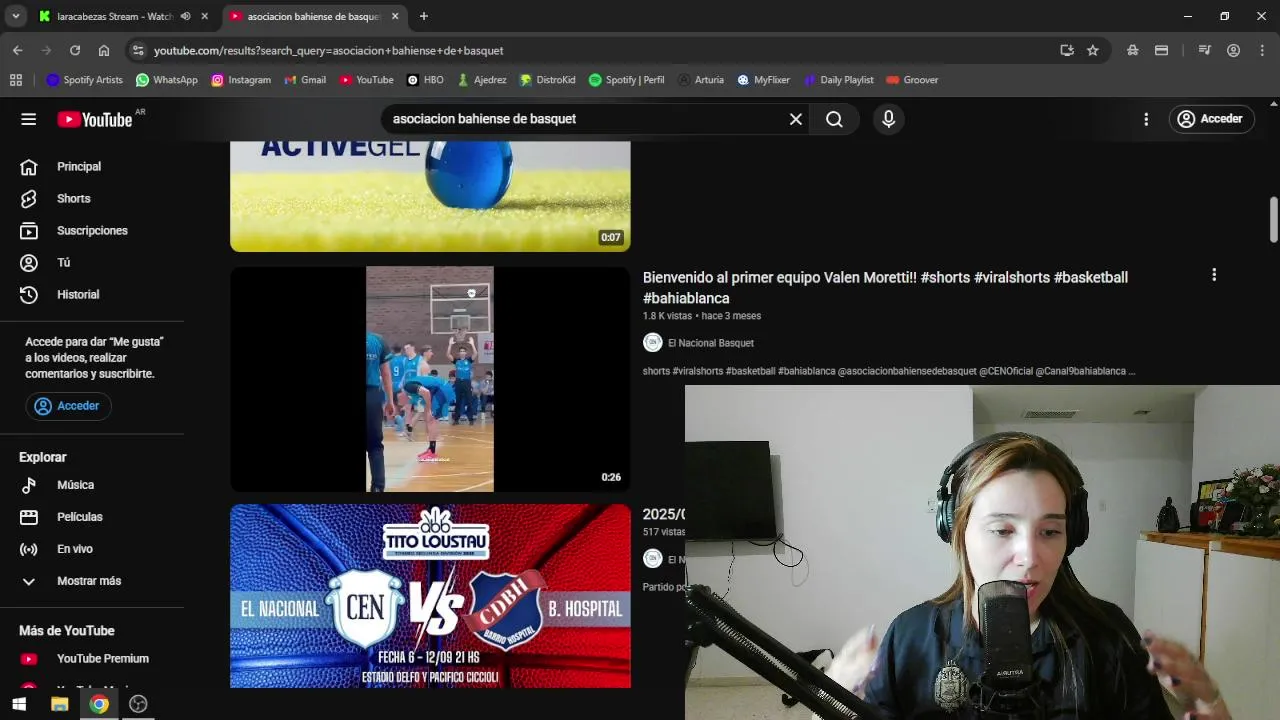
Task: Open the apps grid in bookmarks bar
Action: pos(16,80)
